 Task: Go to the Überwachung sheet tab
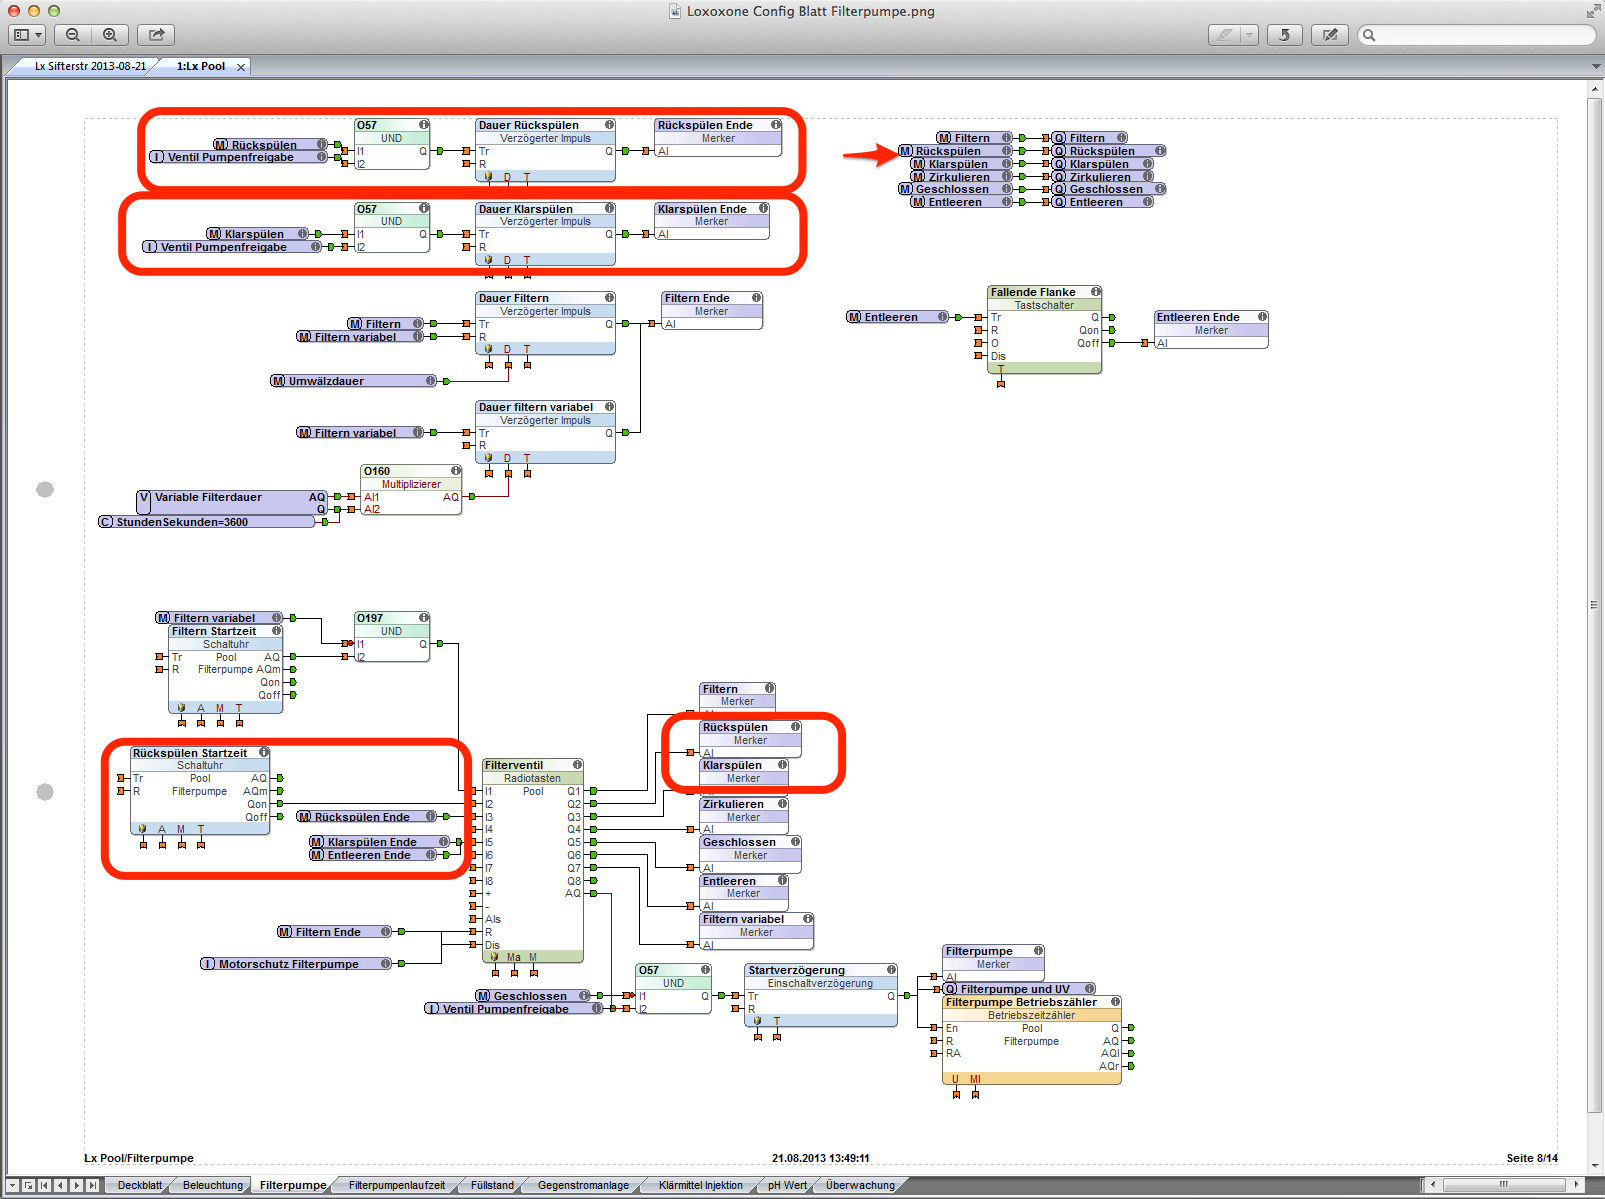pos(860,1185)
